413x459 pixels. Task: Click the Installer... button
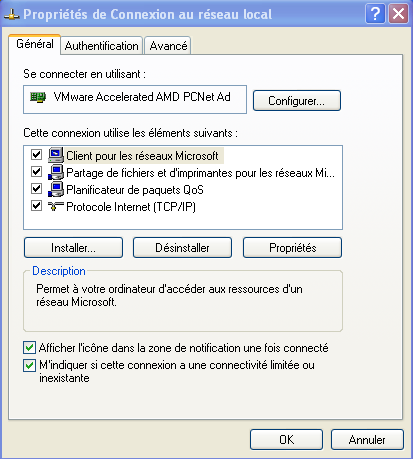click(x=73, y=248)
